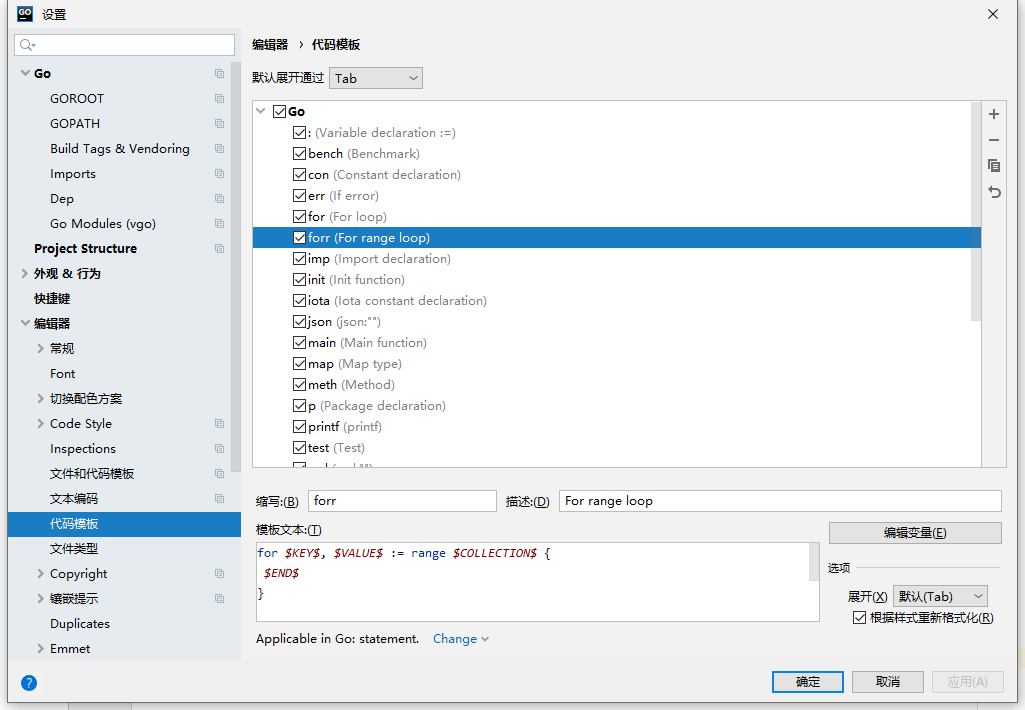The height and width of the screenshot is (710, 1025).
Task: Click the search magnifier icon
Action: pos(26,44)
